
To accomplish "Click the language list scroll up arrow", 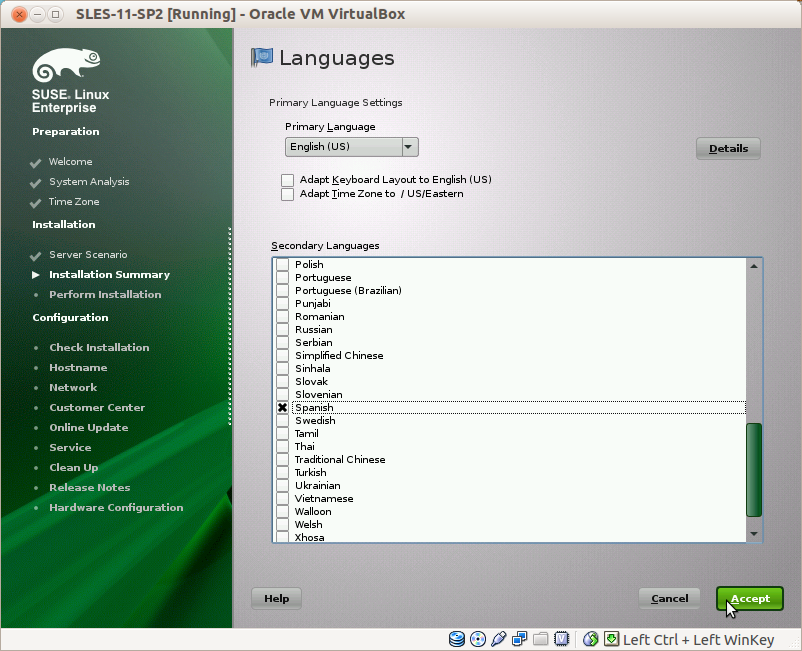I will coord(754,266).
